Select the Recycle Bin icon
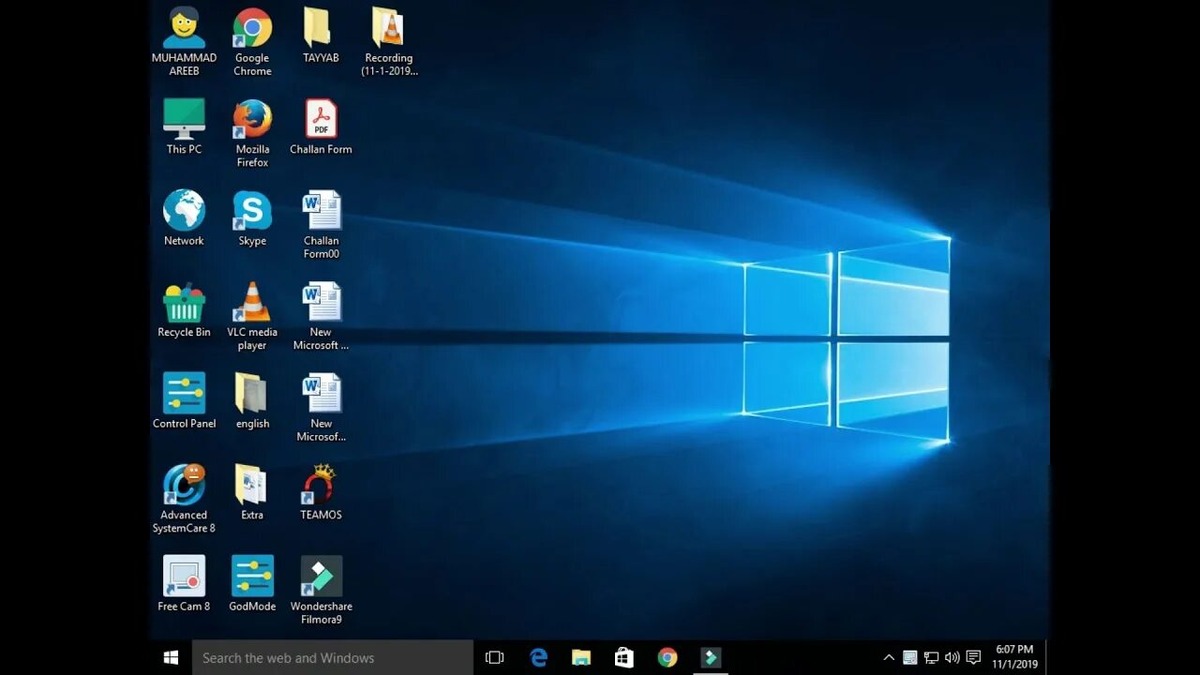This screenshot has height=675, width=1200. pyautogui.click(x=184, y=310)
